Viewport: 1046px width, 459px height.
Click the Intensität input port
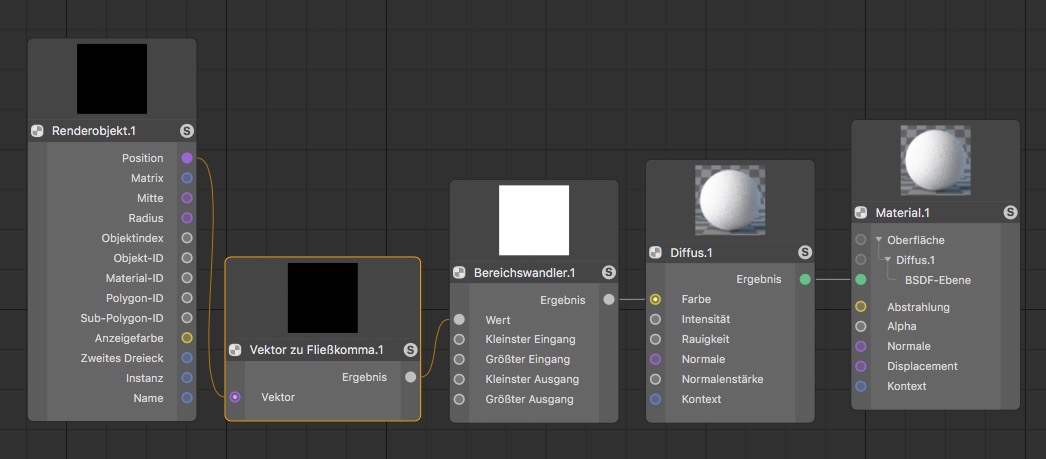[655, 320]
